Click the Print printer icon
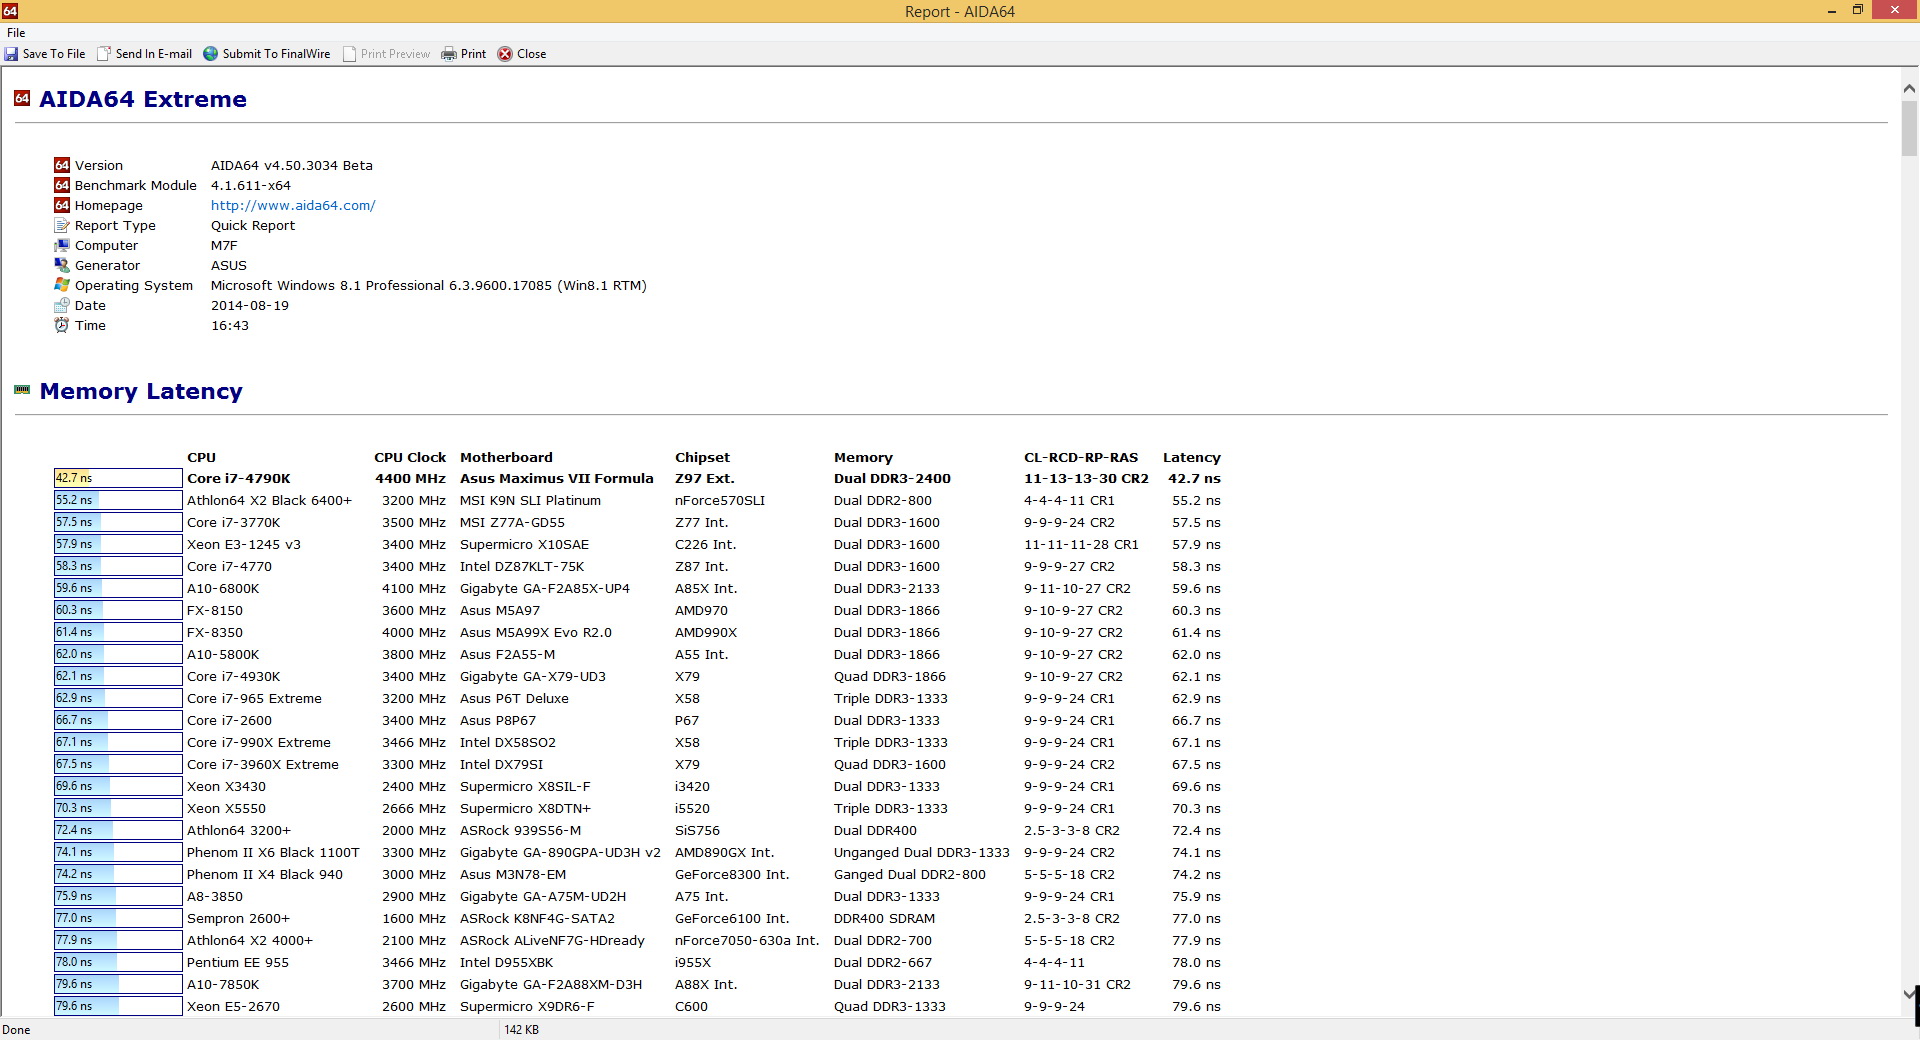The height and width of the screenshot is (1040, 1920). click(x=449, y=54)
